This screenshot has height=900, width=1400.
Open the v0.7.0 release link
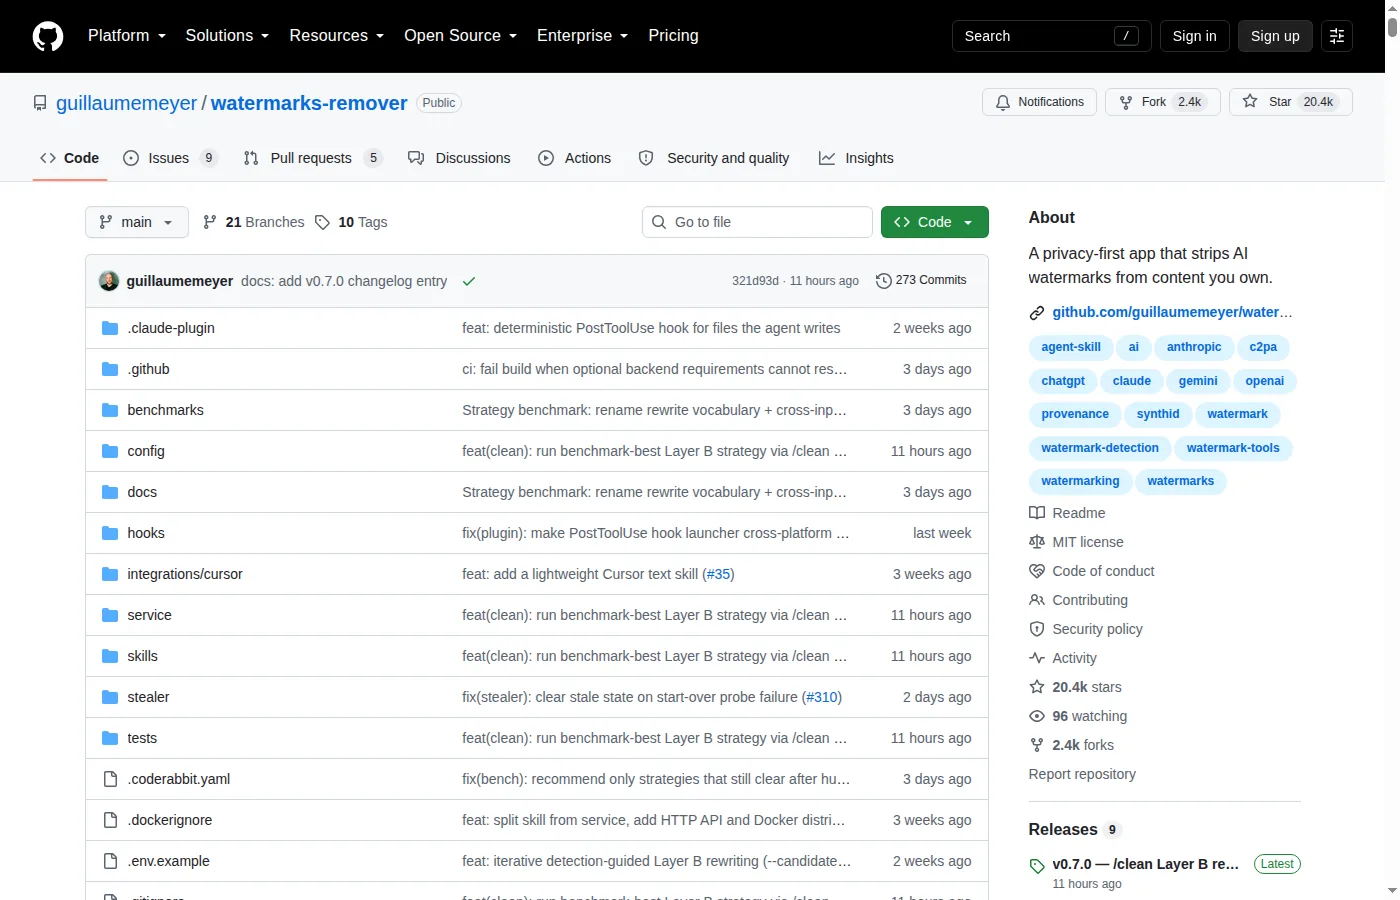1146,864
